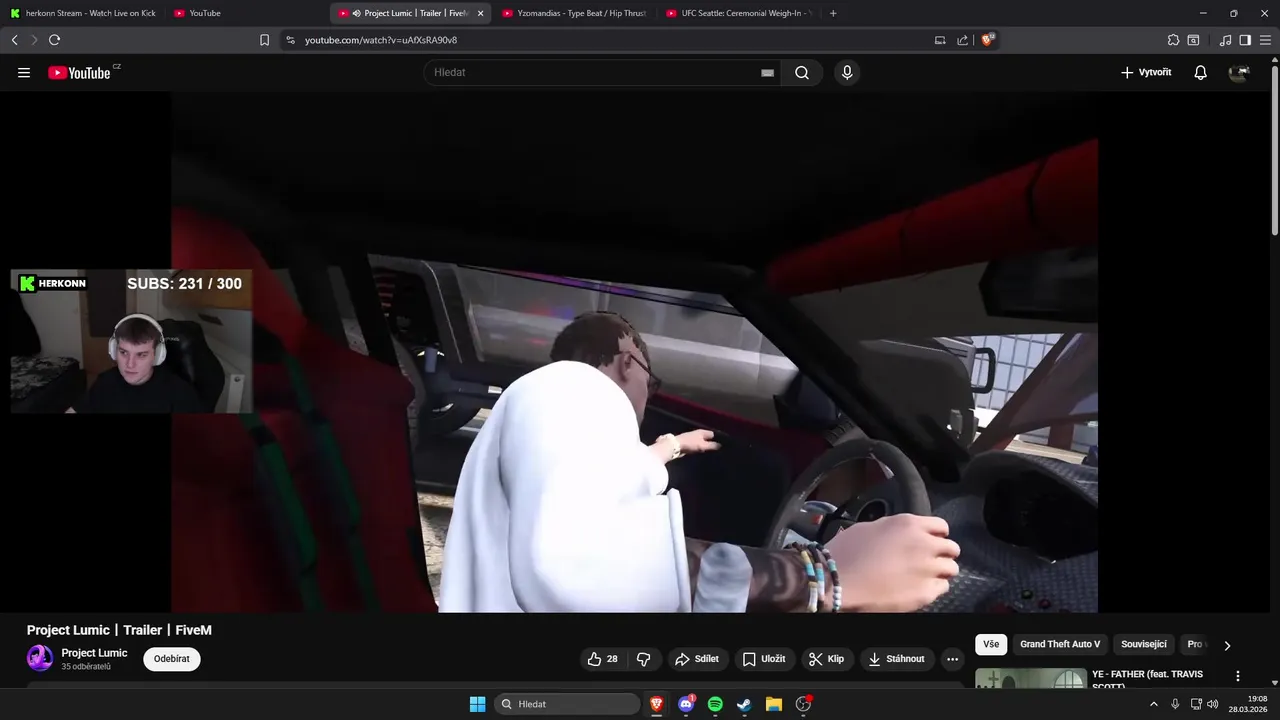Share this page via the address bar share icon
The height and width of the screenshot is (720, 1280).
click(x=962, y=40)
